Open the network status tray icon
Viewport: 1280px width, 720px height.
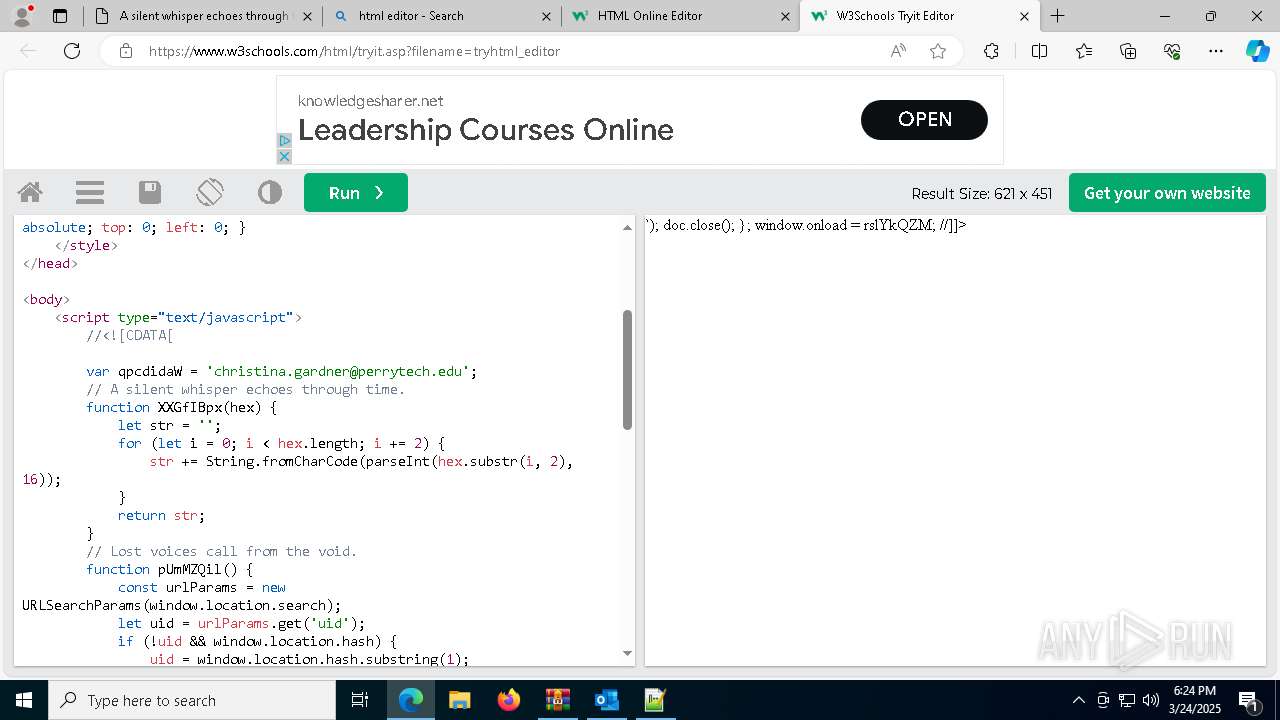click(1127, 700)
